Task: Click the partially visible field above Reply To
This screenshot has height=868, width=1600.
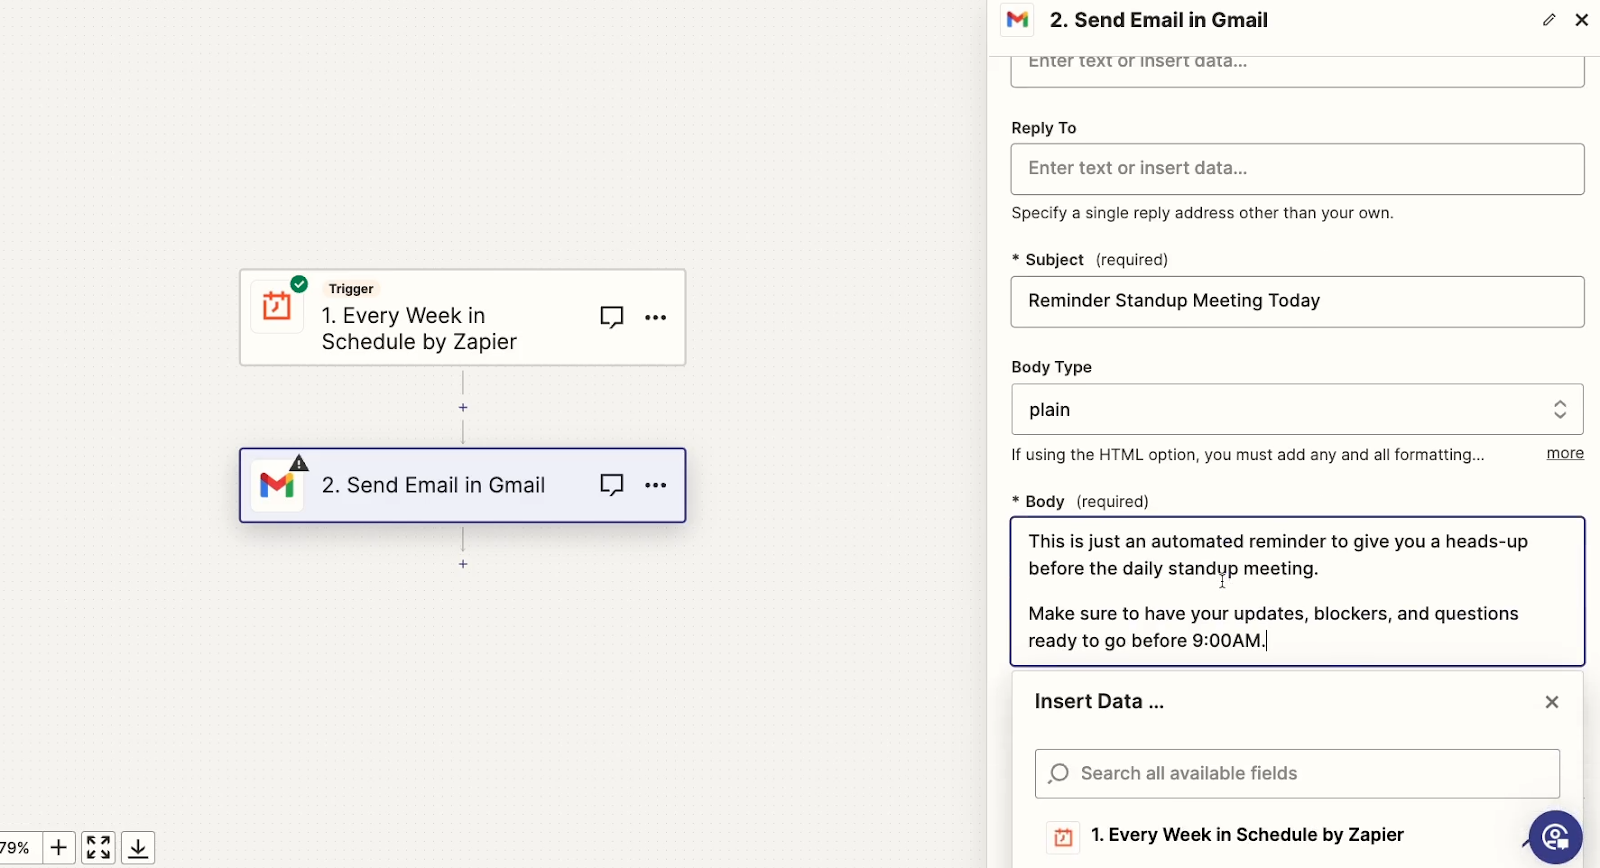Action: point(1297,71)
